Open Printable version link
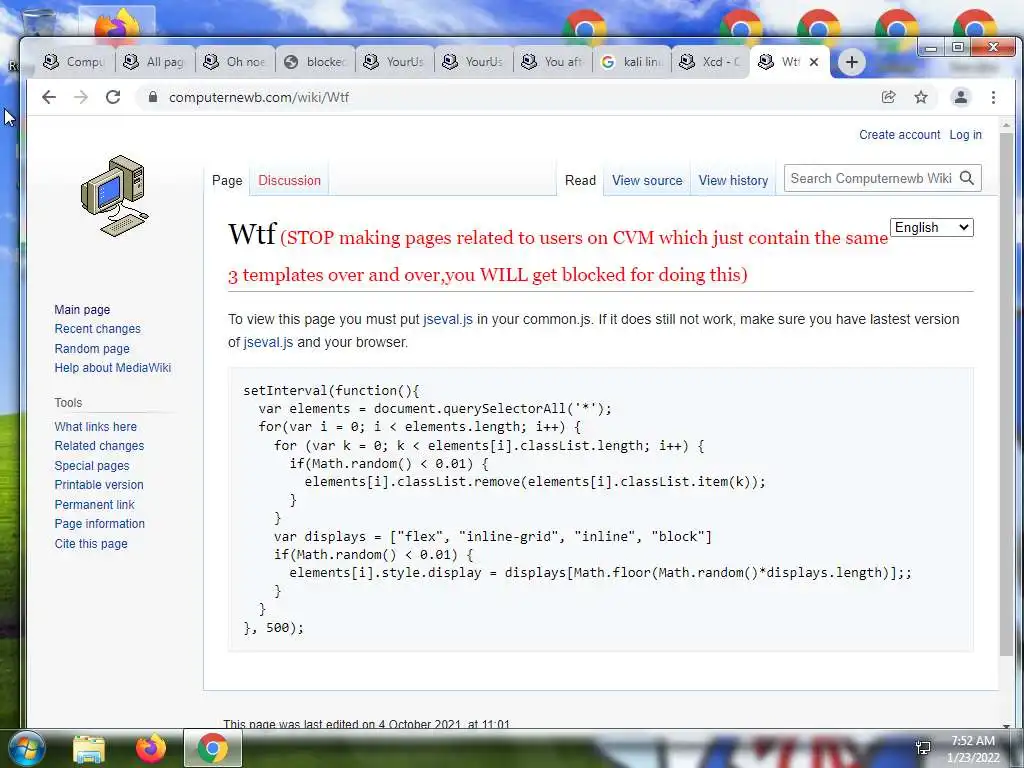 coord(99,485)
